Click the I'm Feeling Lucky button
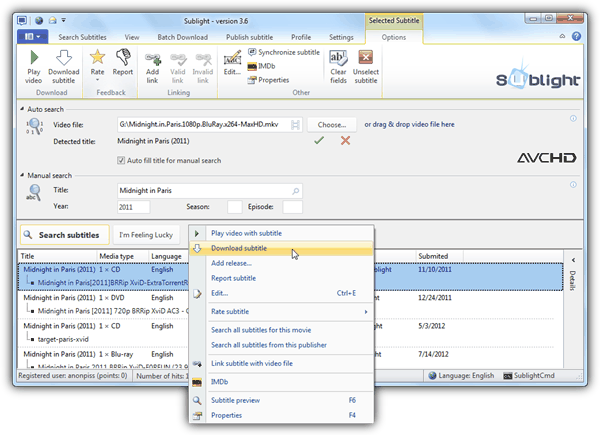Viewport: 600px width, 435px height. coord(146,235)
